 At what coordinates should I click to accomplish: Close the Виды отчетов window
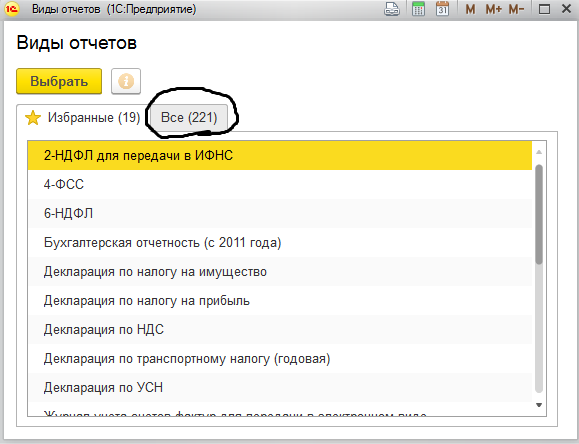[566, 8]
